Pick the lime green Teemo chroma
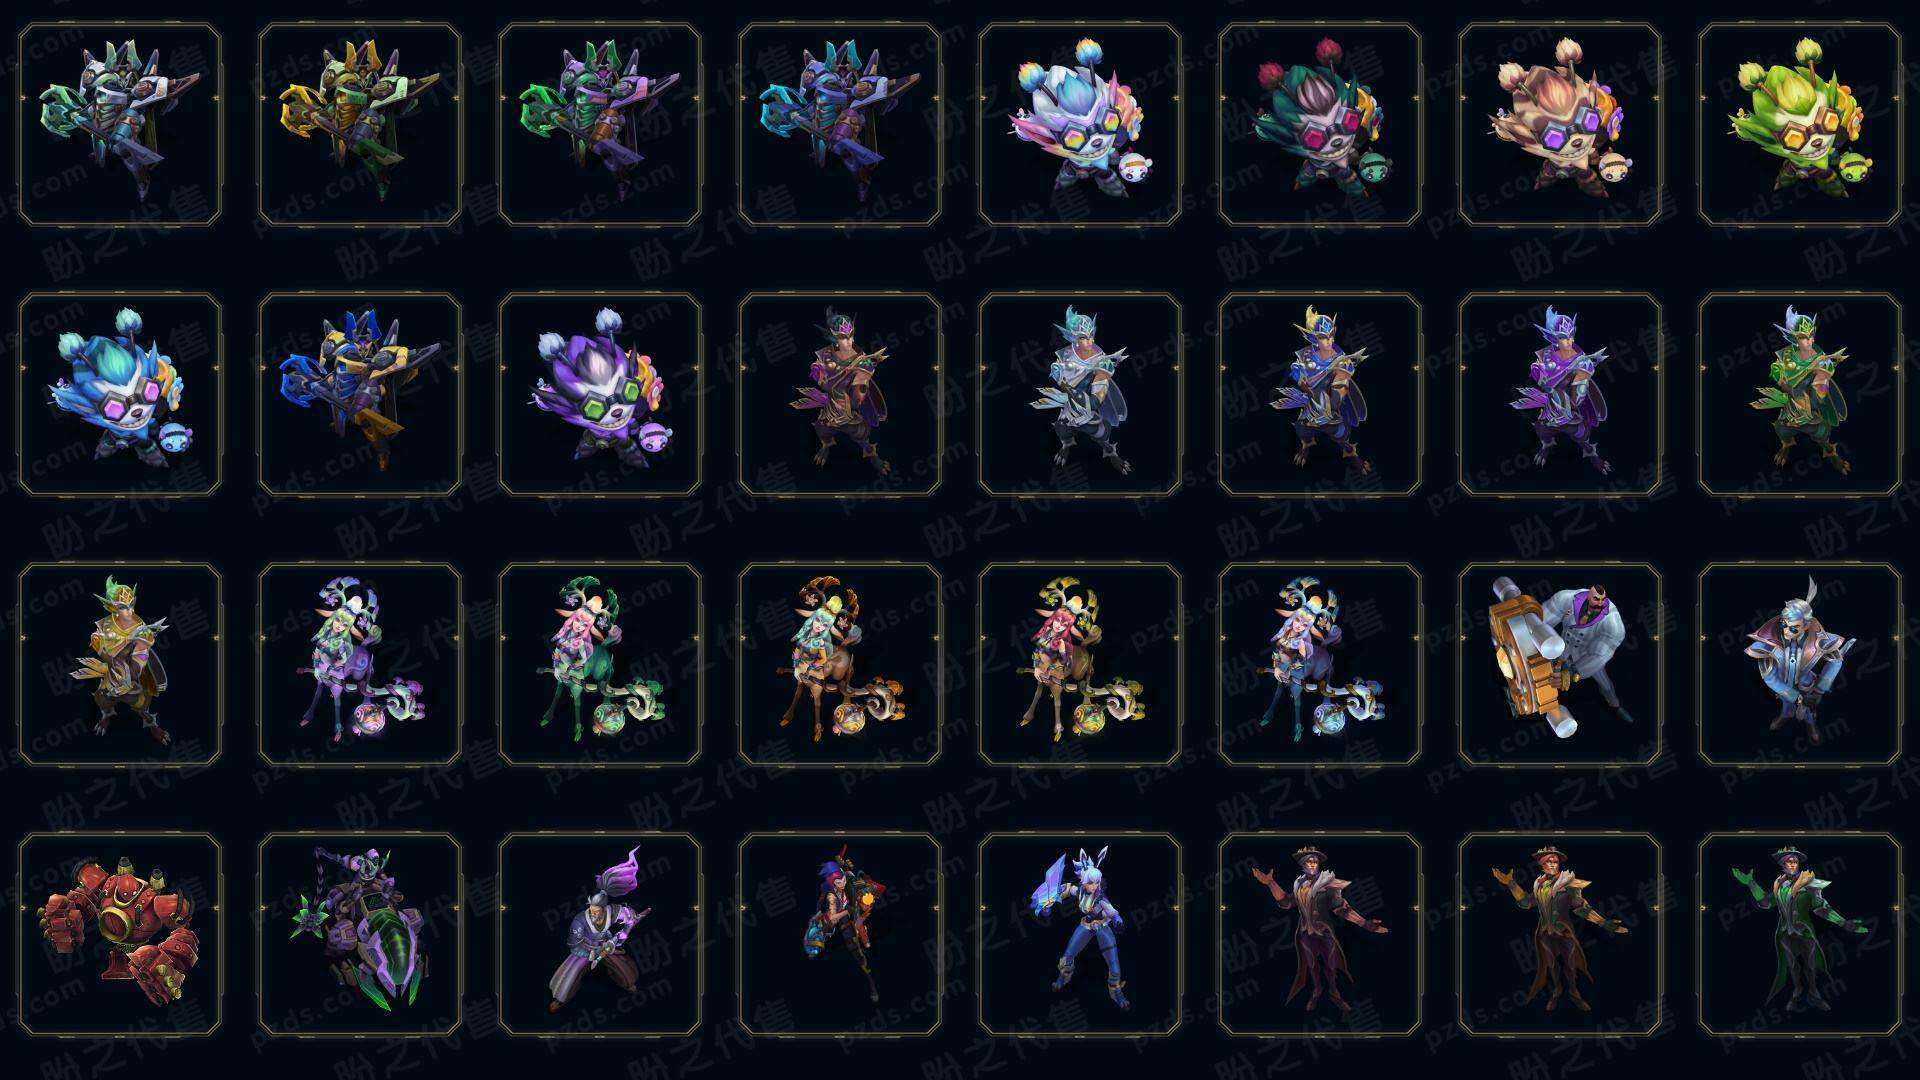The image size is (1920, 1080). 1800,125
